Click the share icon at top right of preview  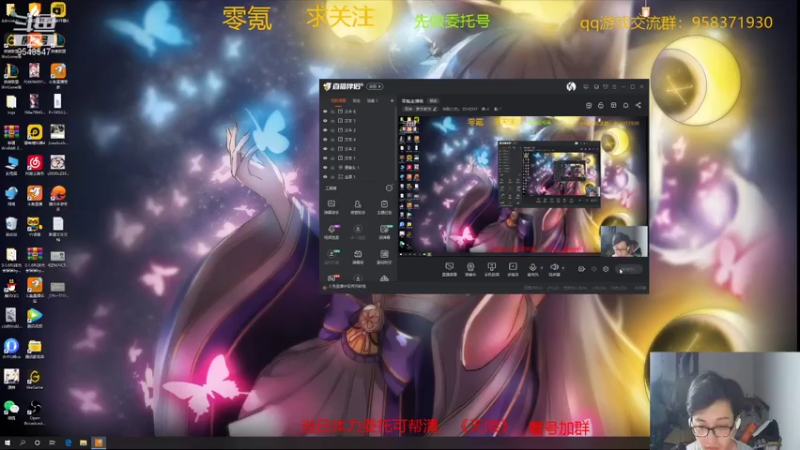pos(638,105)
